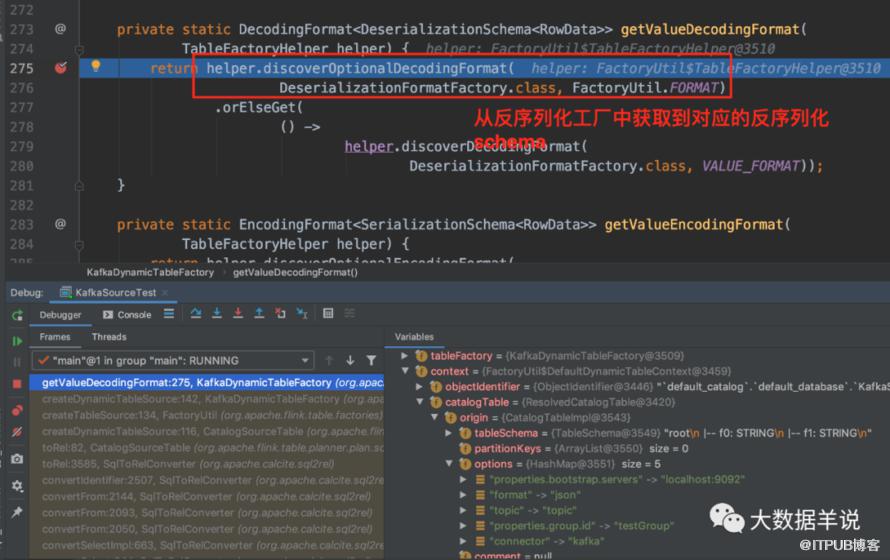Image resolution: width=890 pixels, height=560 pixels.
Task: Click the Run to Cursor icon
Action: 302,313
